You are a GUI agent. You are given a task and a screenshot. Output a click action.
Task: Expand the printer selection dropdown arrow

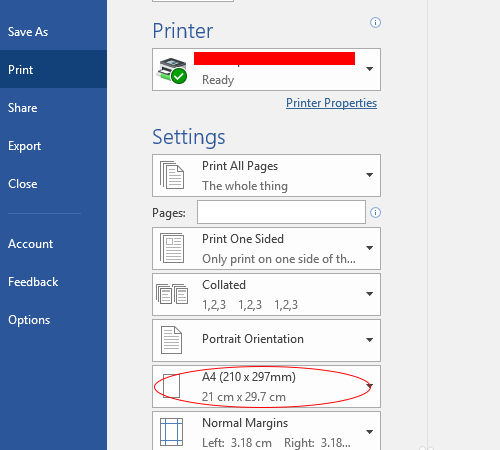point(369,69)
